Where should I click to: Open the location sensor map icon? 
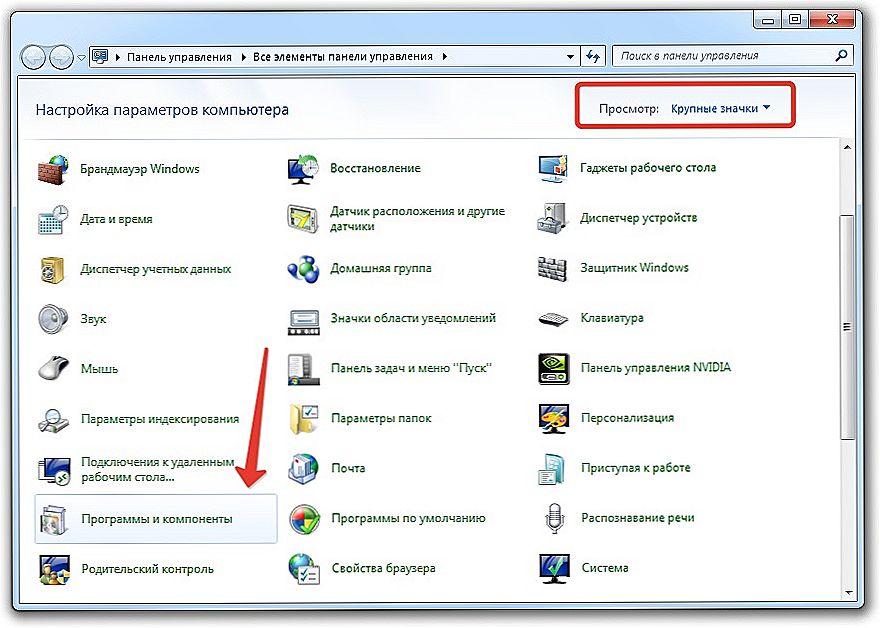click(x=303, y=218)
